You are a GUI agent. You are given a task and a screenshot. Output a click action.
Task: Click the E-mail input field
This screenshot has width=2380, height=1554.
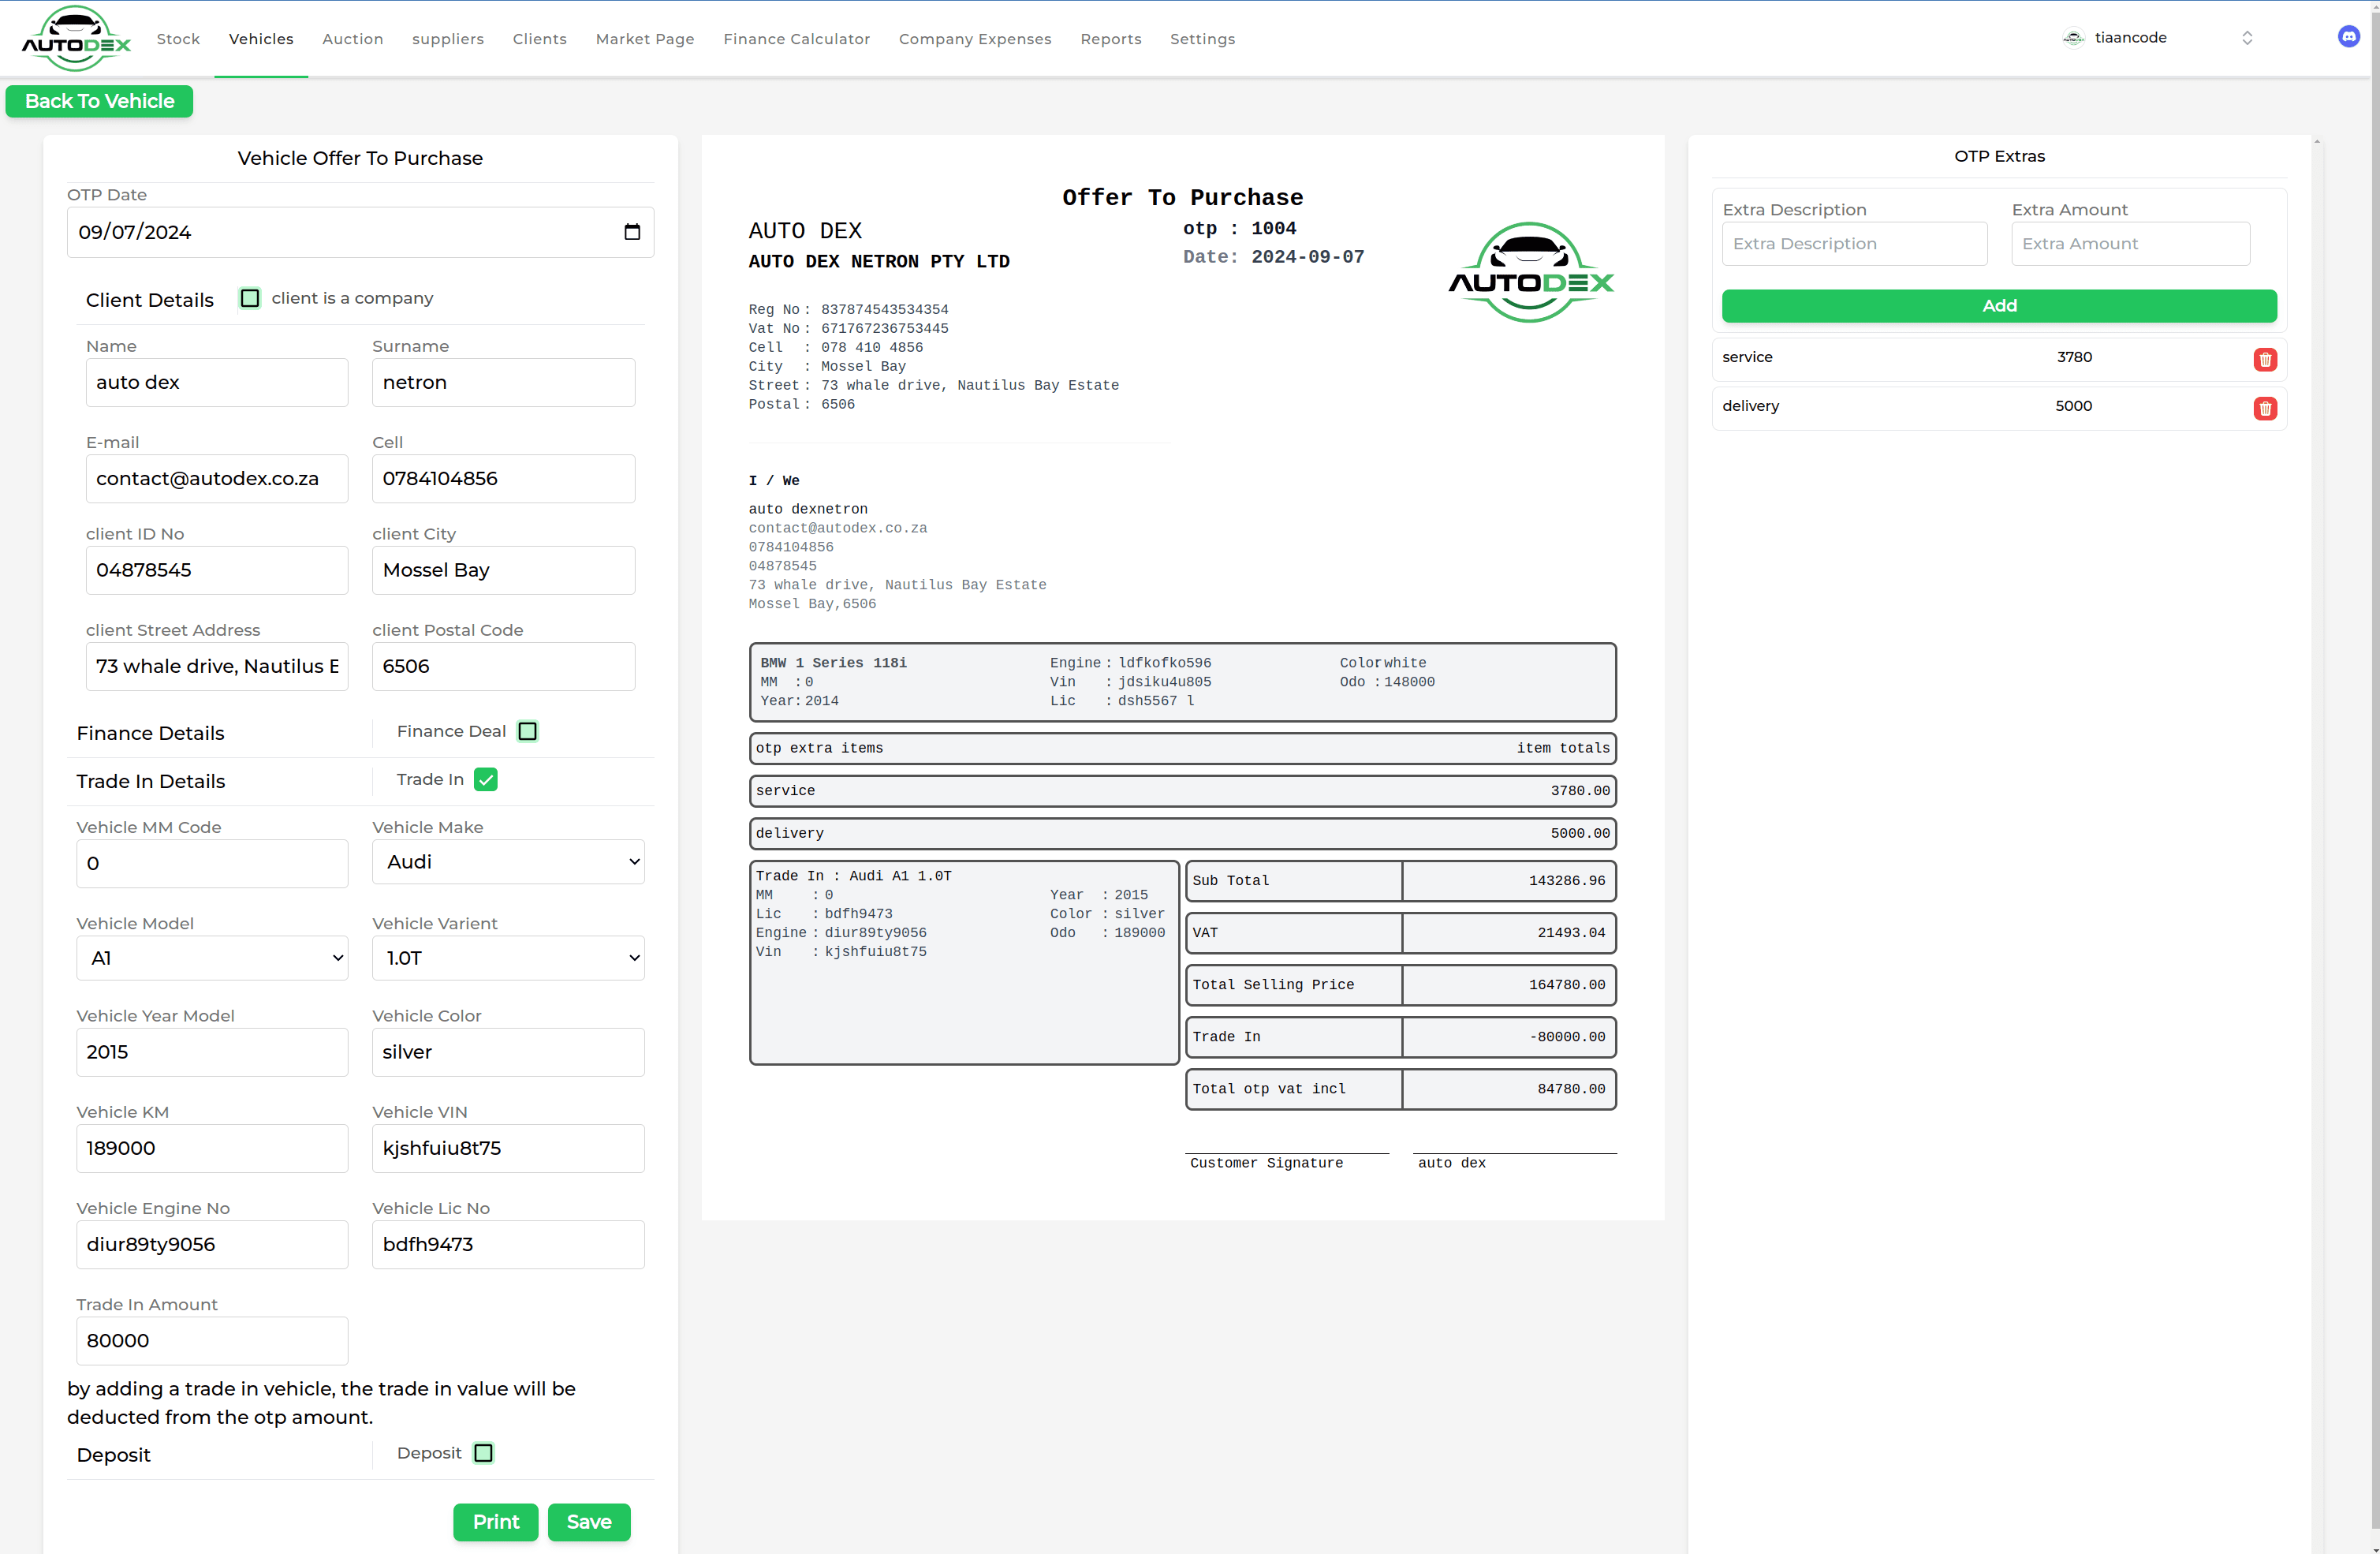tap(217, 478)
